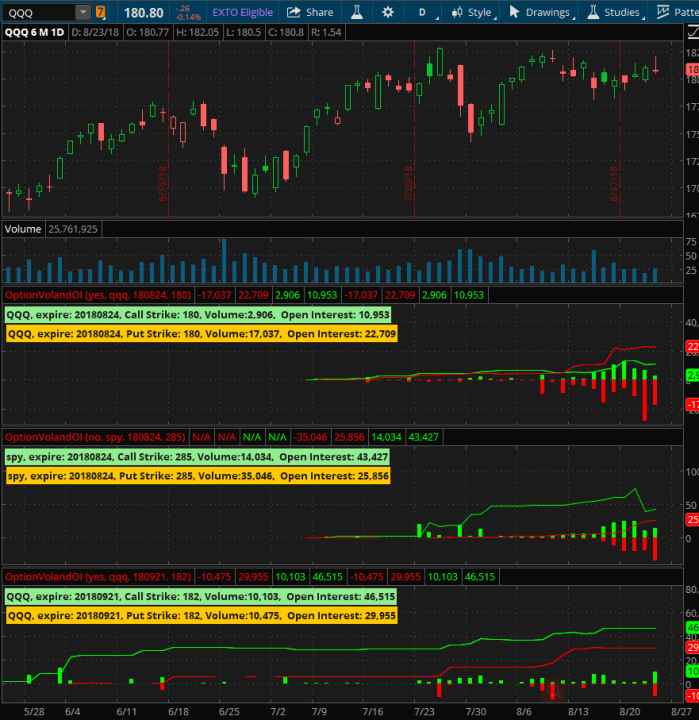Click the tallest blue volume bar near 6/25
Viewport: 699px width, 720px height.
224,260
